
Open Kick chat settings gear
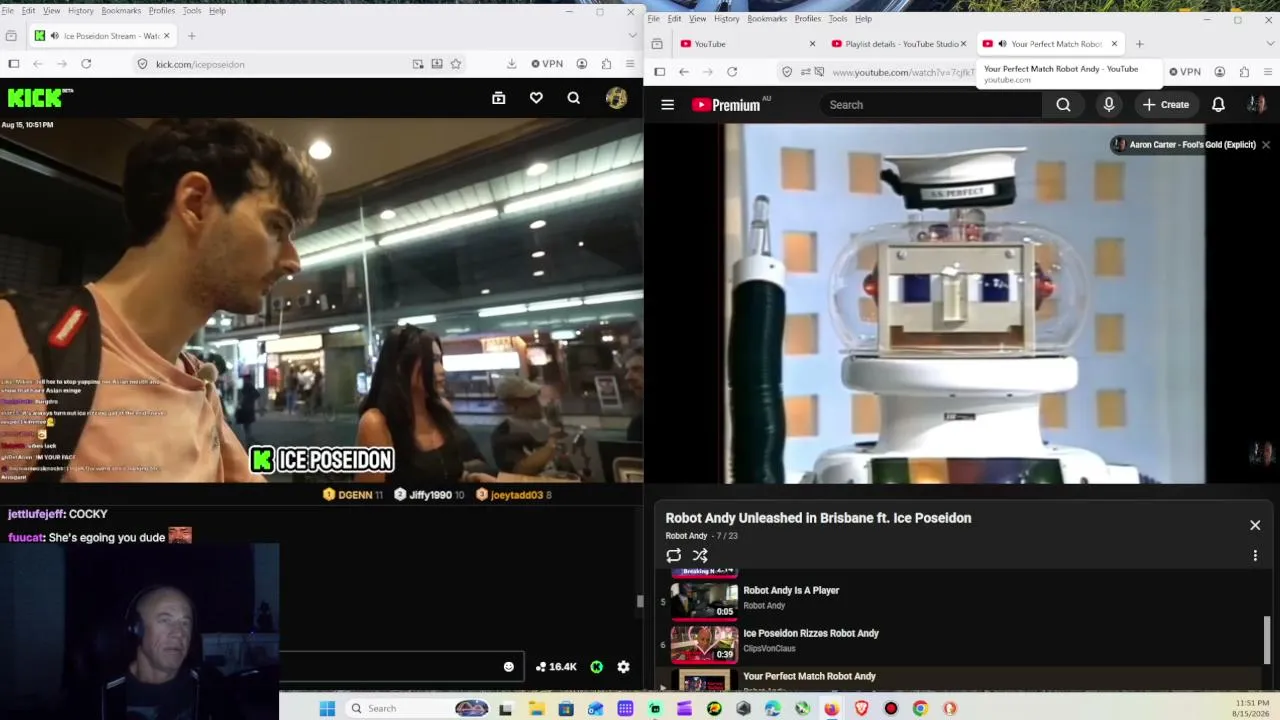pyautogui.click(x=623, y=667)
